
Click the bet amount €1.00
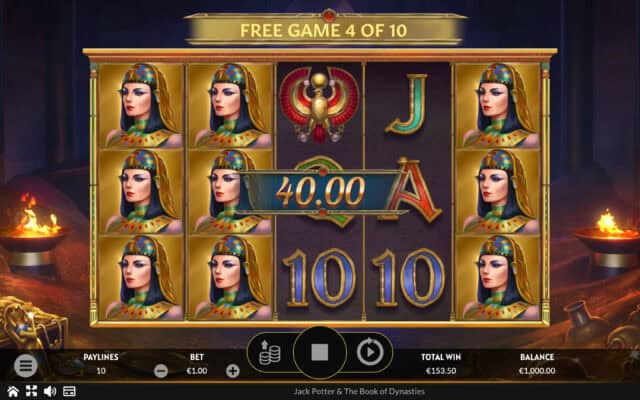pos(197,371)
